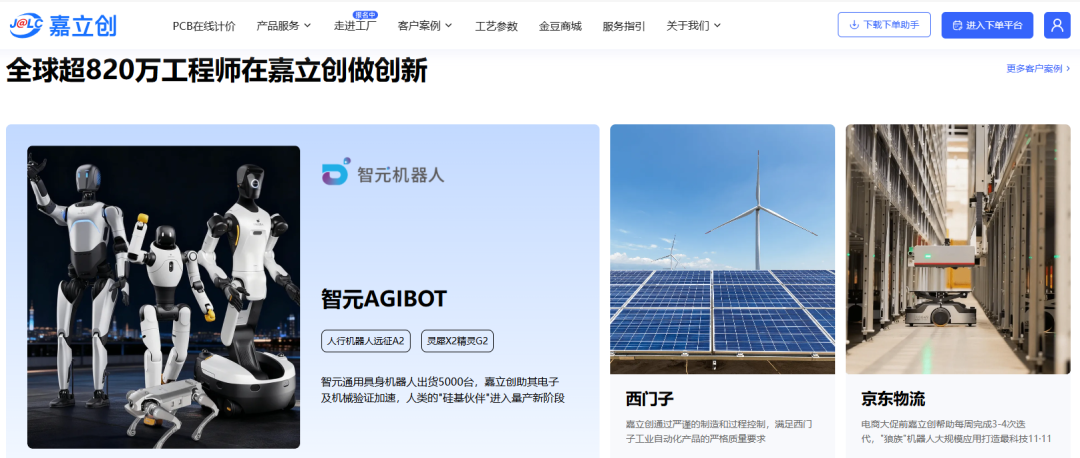The image size is (1080, 458).
Task: Click the 西门子 card title
Action: tap(650, 399)
